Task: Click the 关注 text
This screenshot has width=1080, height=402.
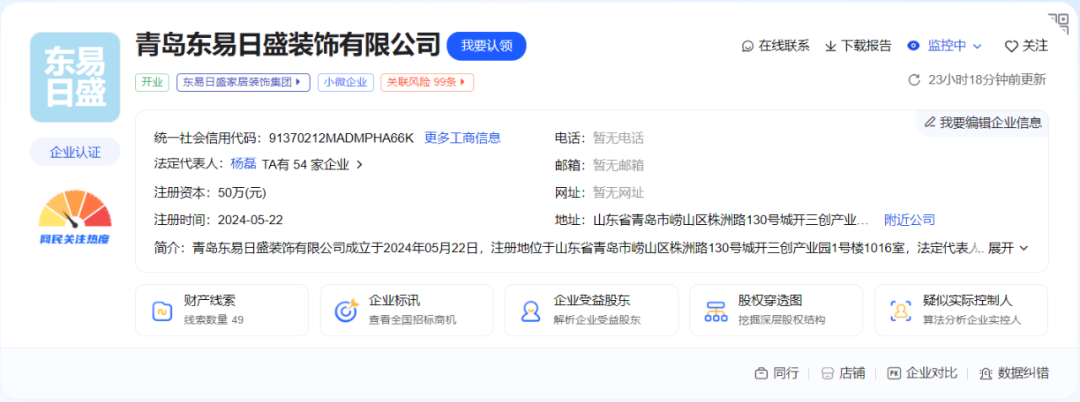Action: coord(1035,46)
